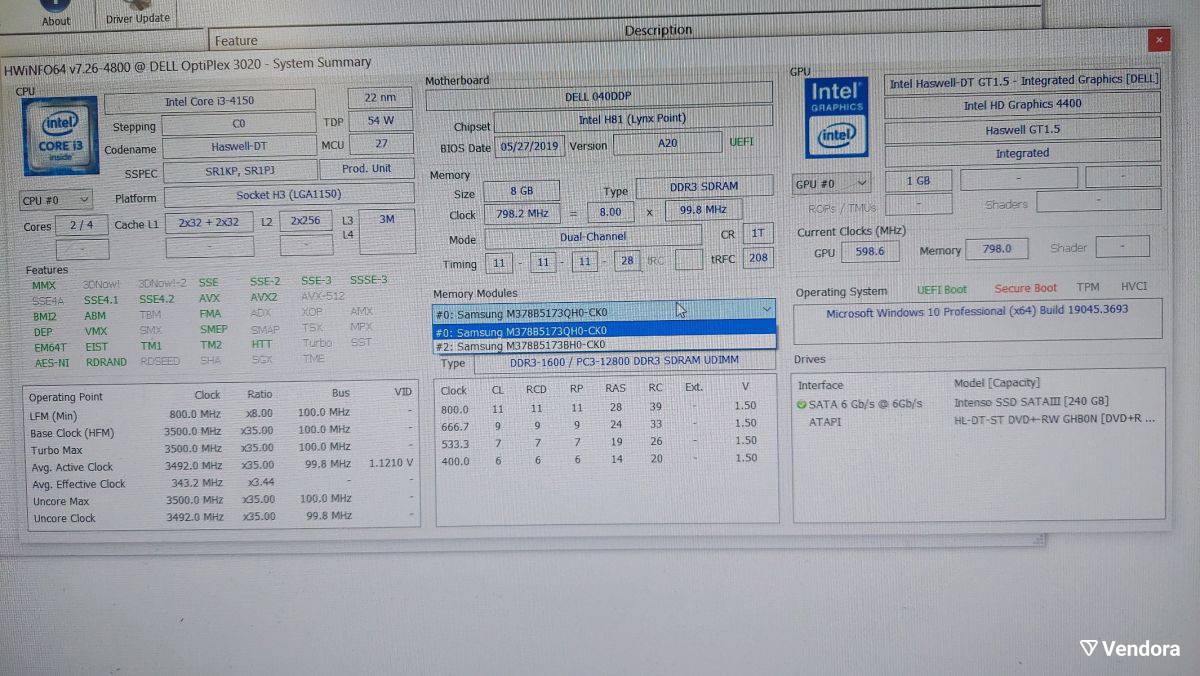1200x676 pixels.
Task: Select the Microsoft Windows 10 Professional build text
Action: point(977,311)
